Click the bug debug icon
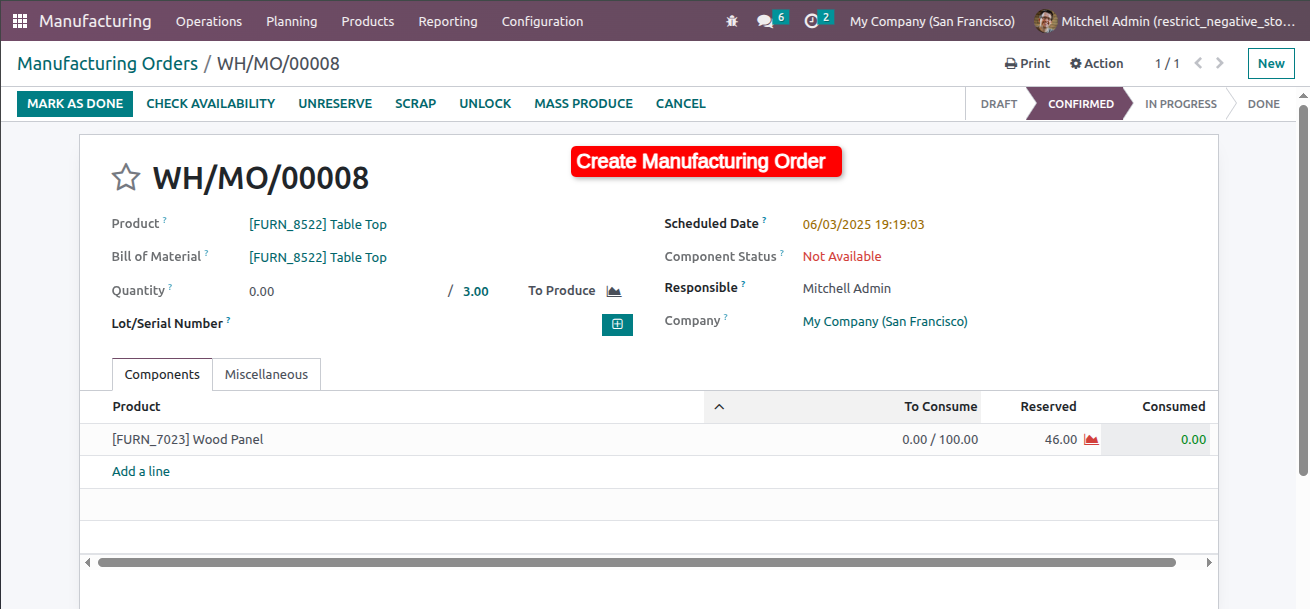Viewport: 1310px width, 609px height. click(x=732, y=21)
